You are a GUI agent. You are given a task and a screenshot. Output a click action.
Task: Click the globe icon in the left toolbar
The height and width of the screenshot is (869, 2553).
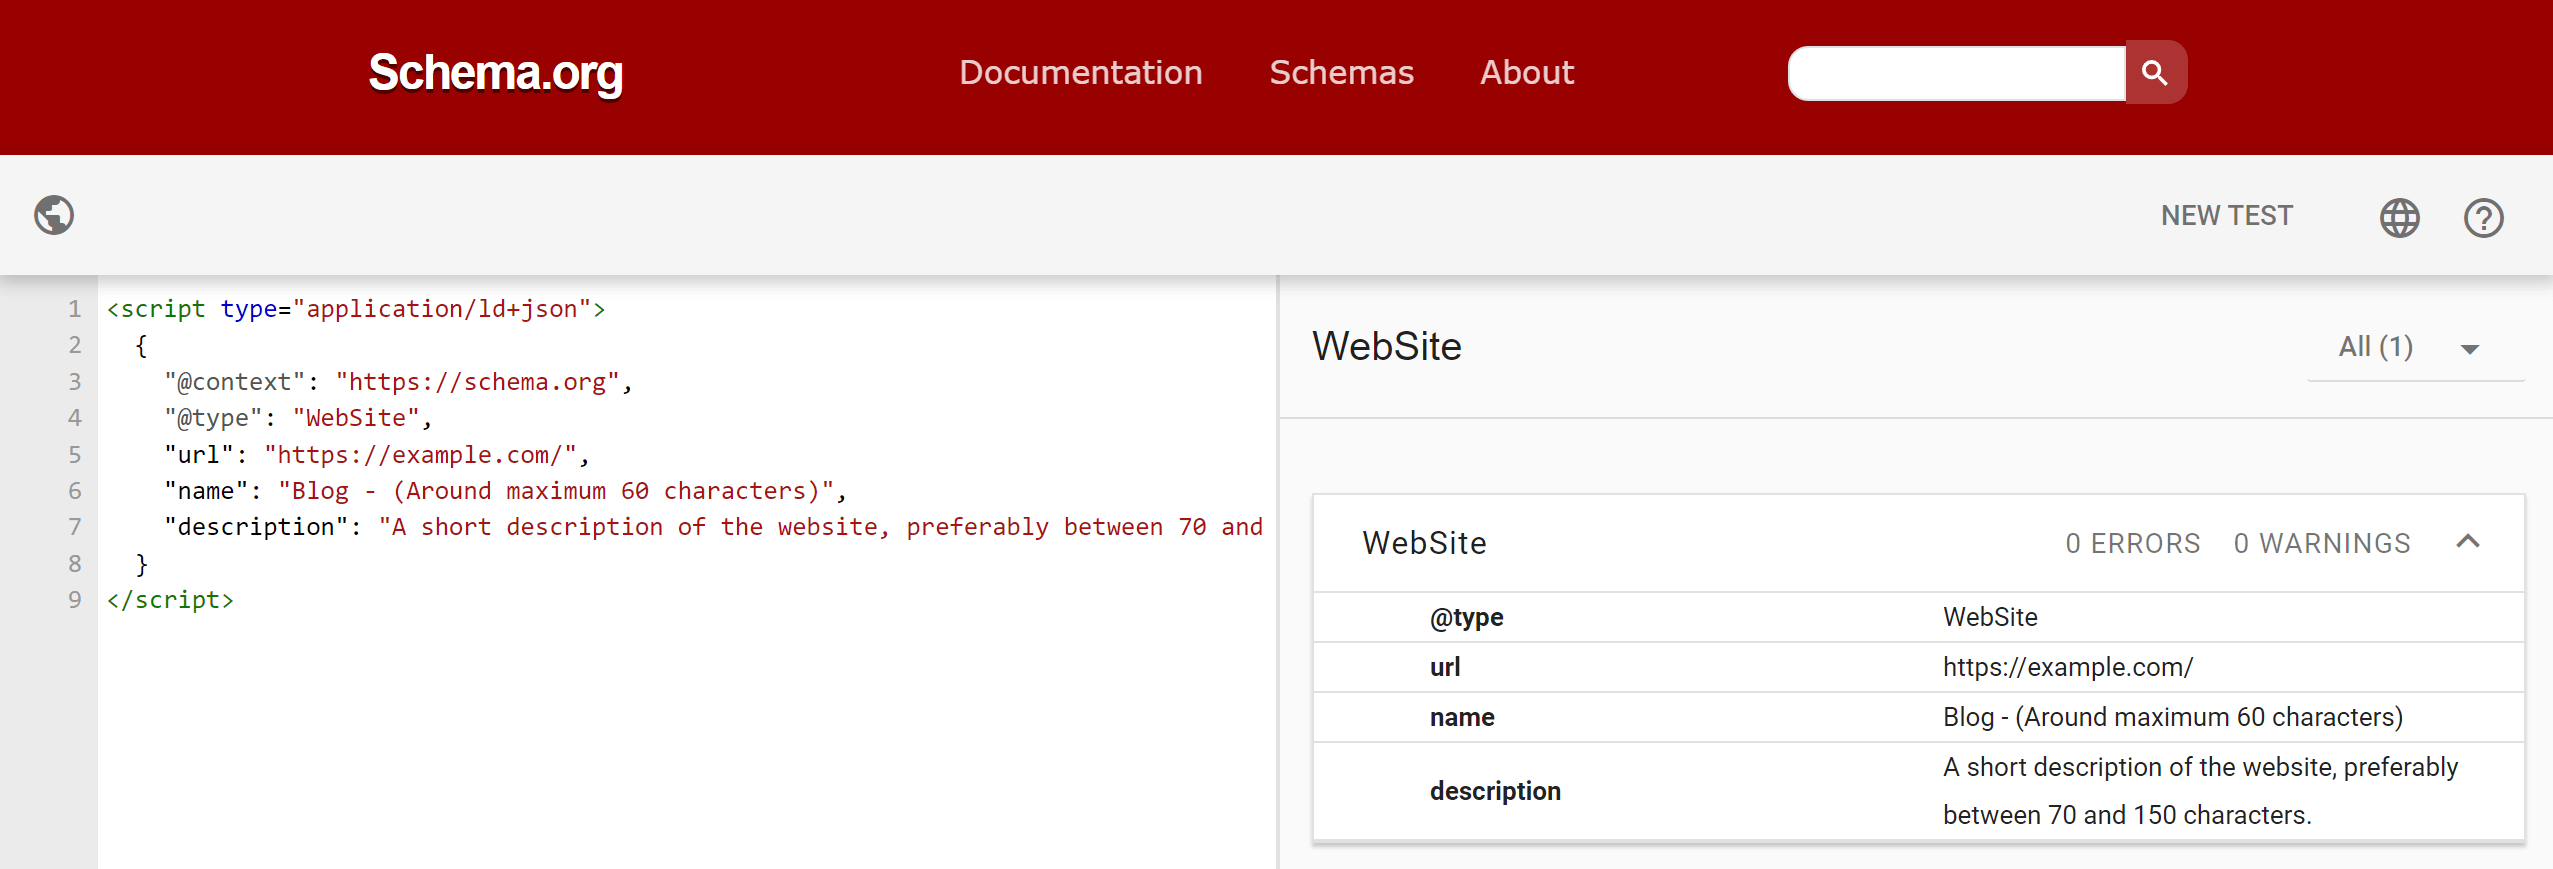click(54, 215)
